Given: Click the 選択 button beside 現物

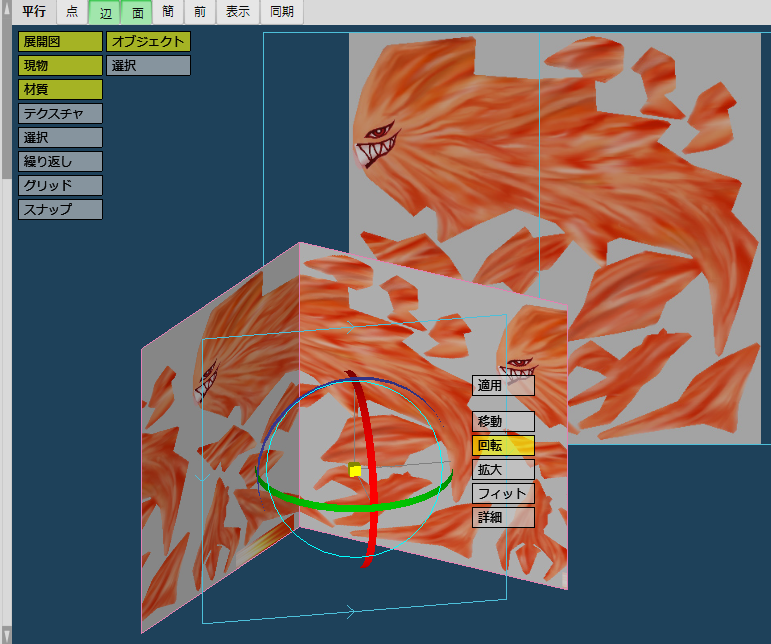Looking at the screenshot, I should tap(148, 65).
